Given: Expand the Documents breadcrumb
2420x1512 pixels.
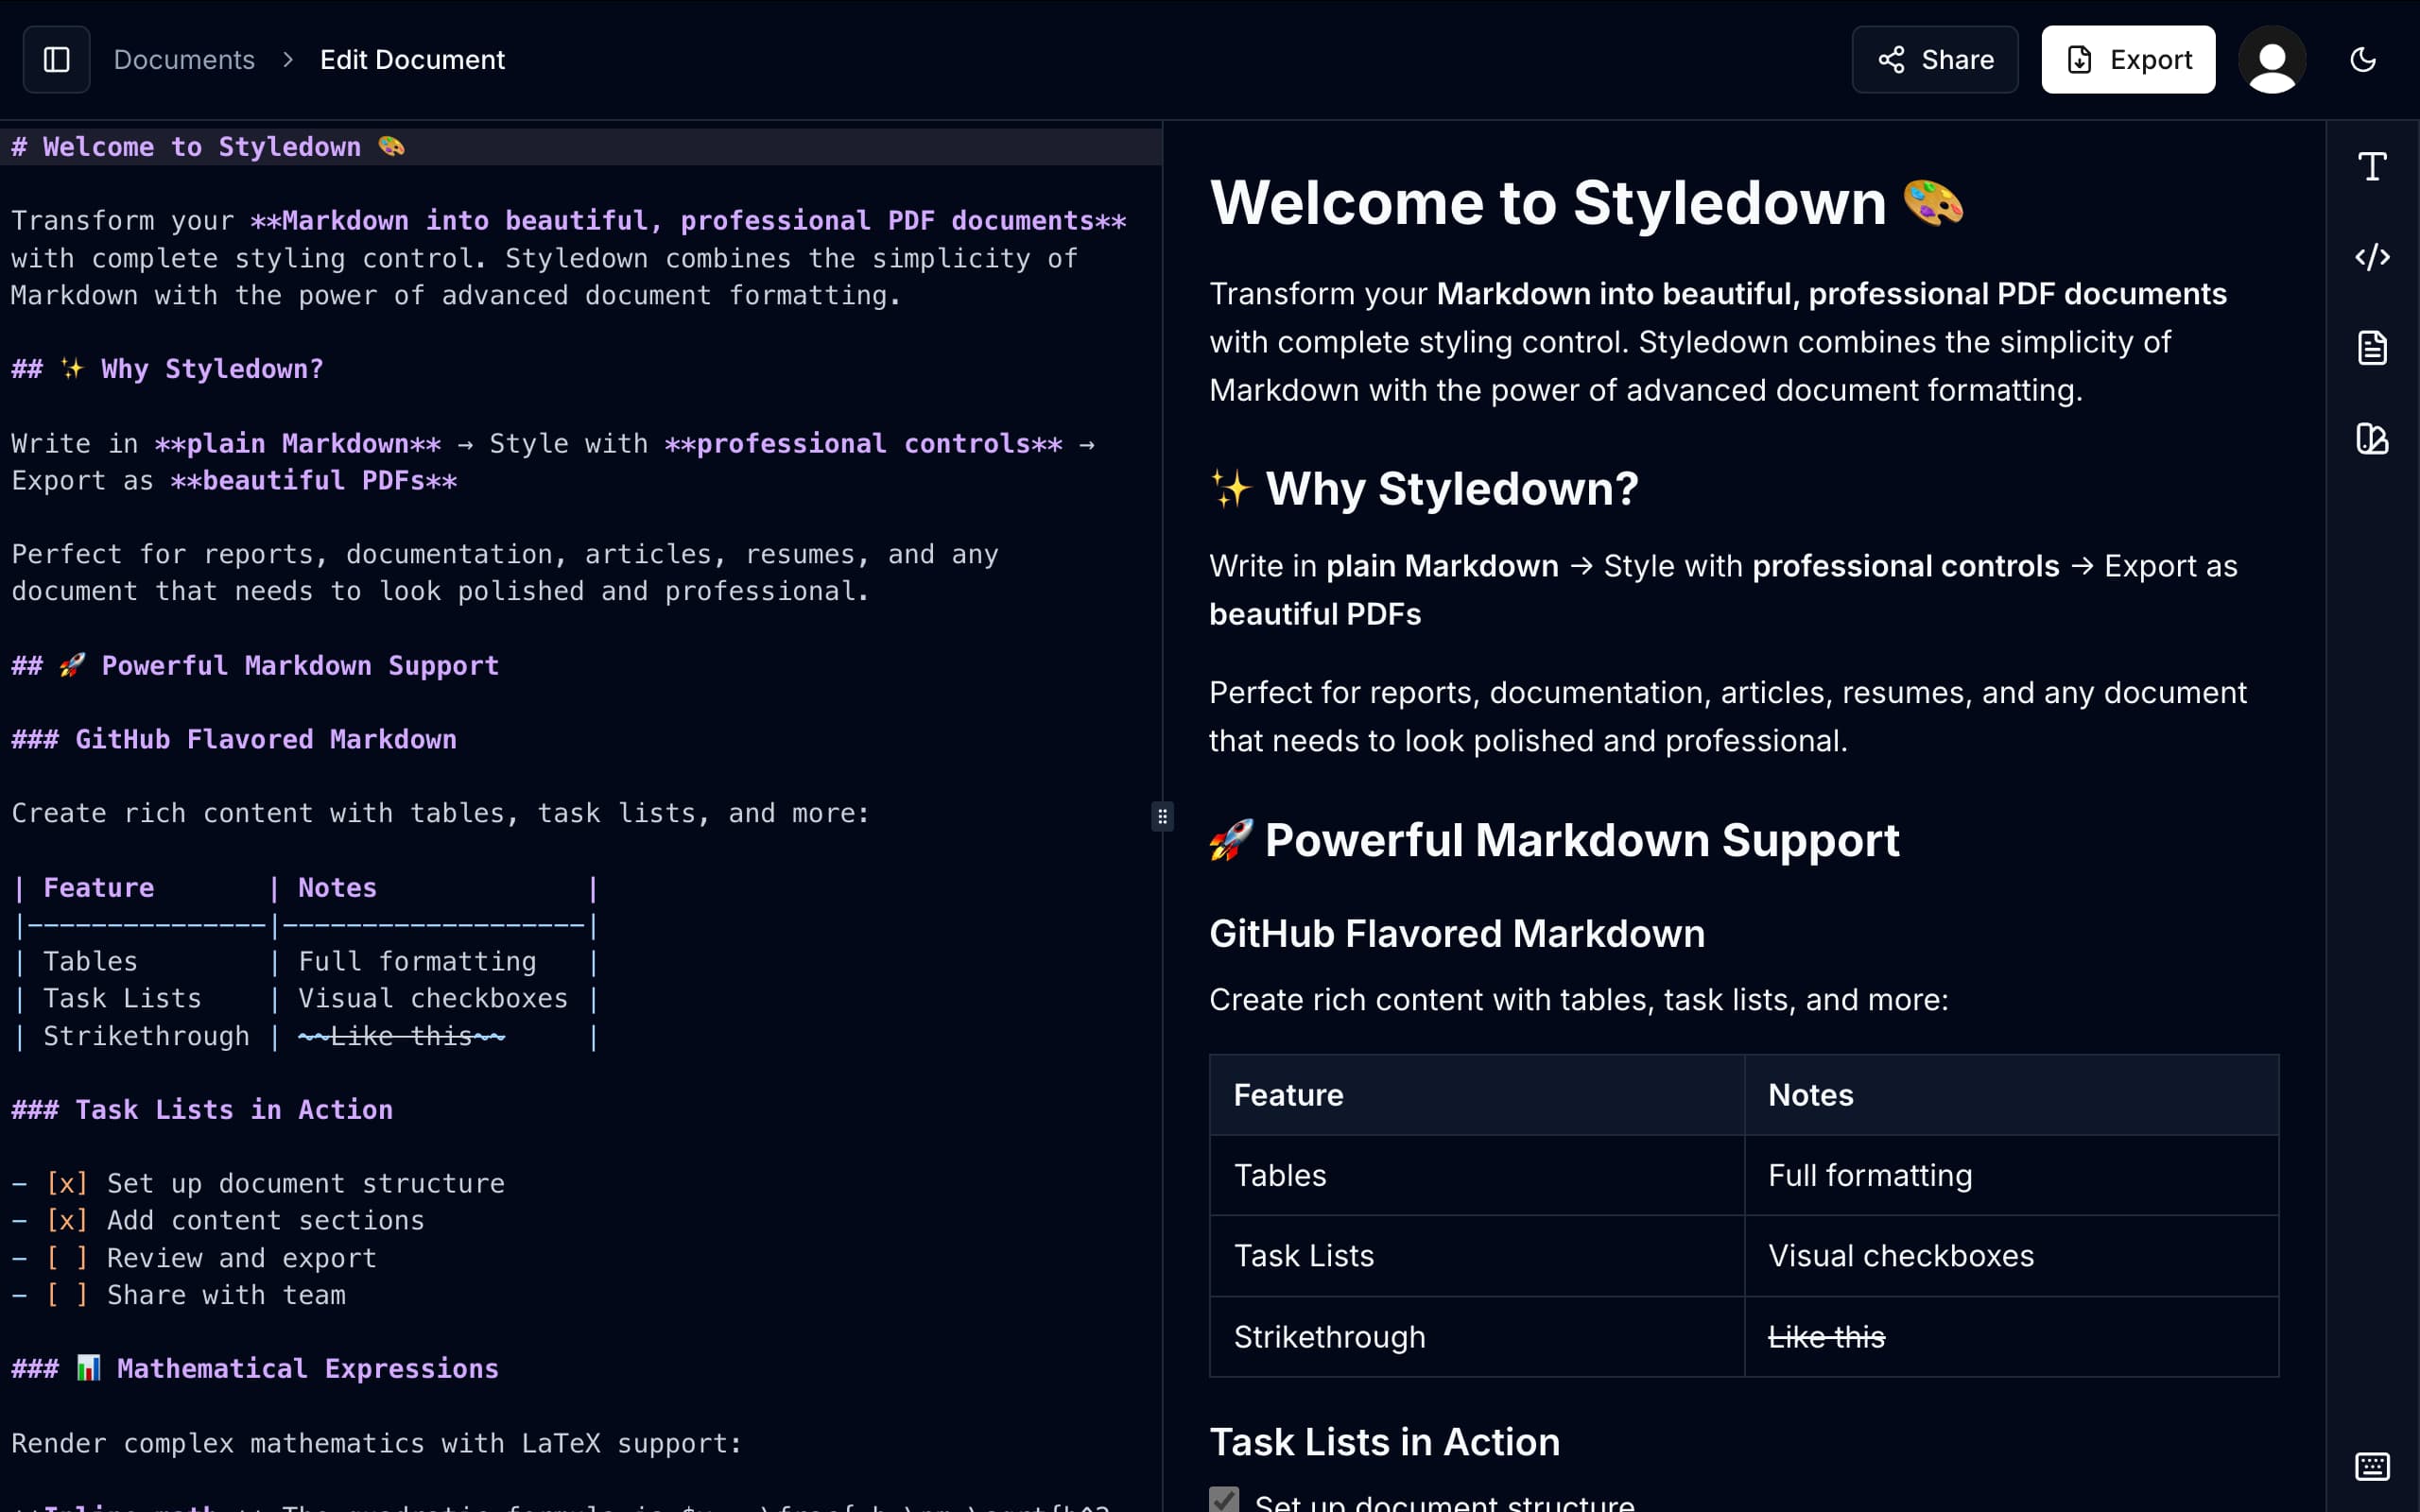Looking at the screenshot, I should 184,59.
